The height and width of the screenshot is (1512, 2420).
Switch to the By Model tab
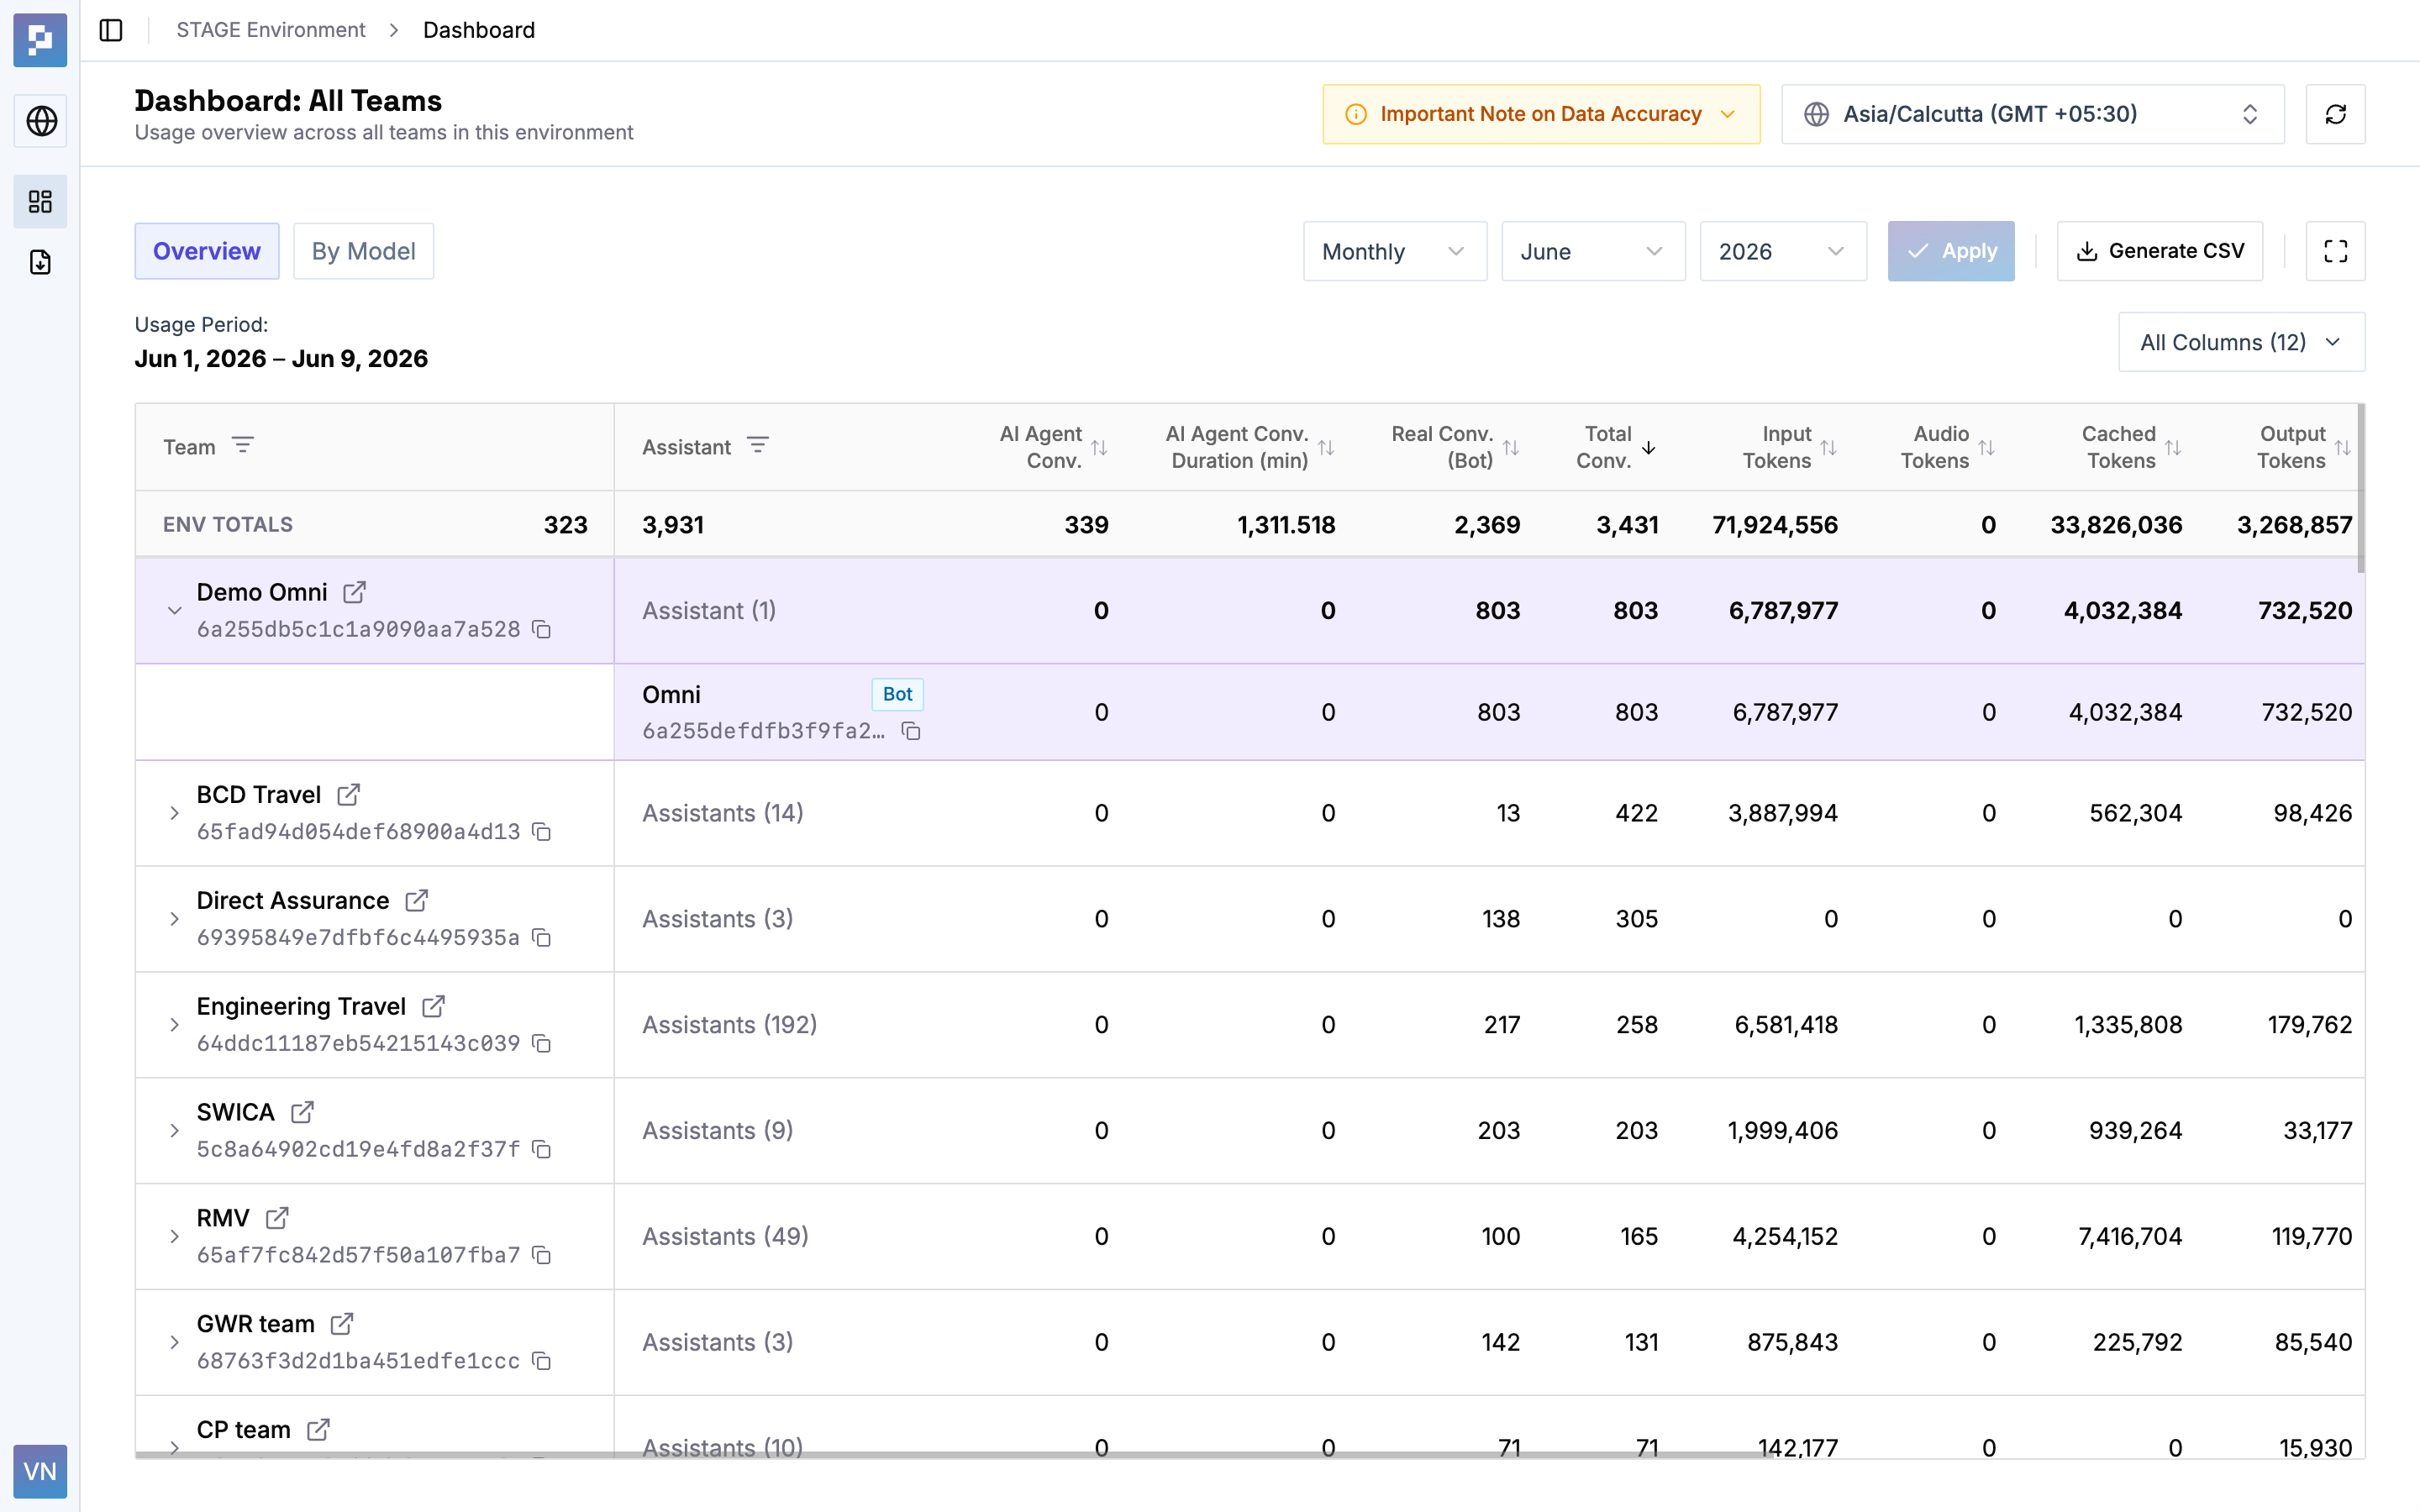click(x=363, y=251)
